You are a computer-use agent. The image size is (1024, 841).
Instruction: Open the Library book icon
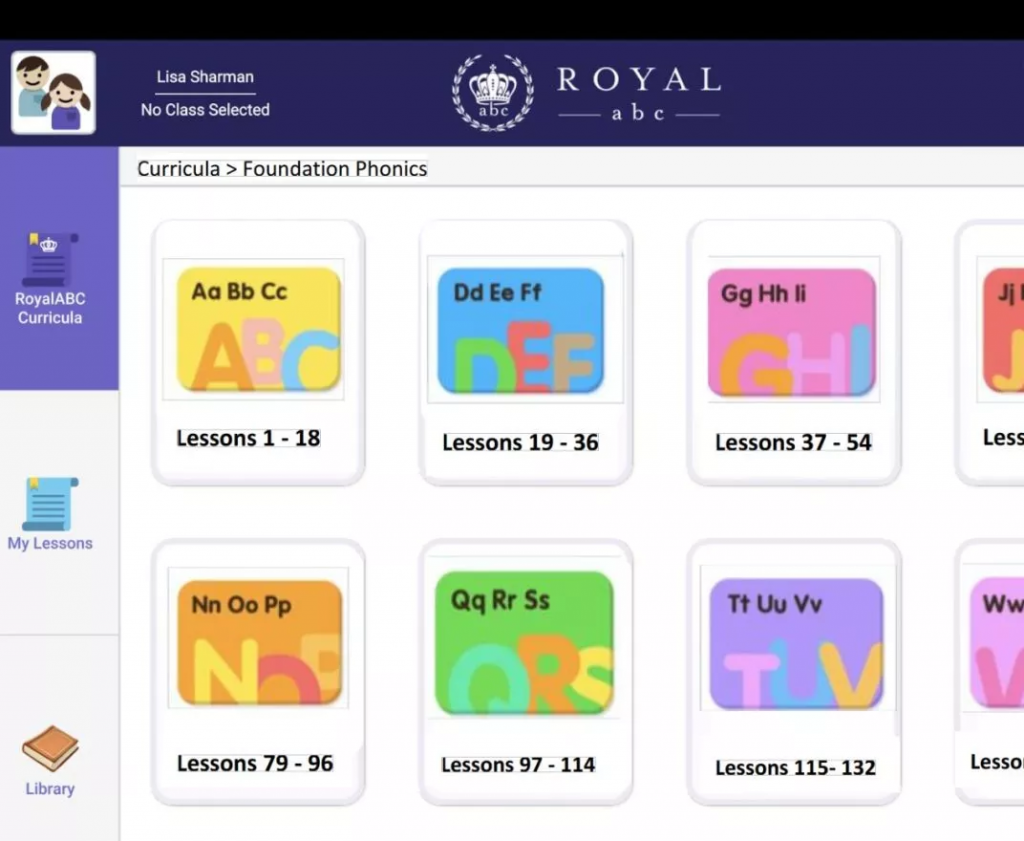[x=50, y=748]
